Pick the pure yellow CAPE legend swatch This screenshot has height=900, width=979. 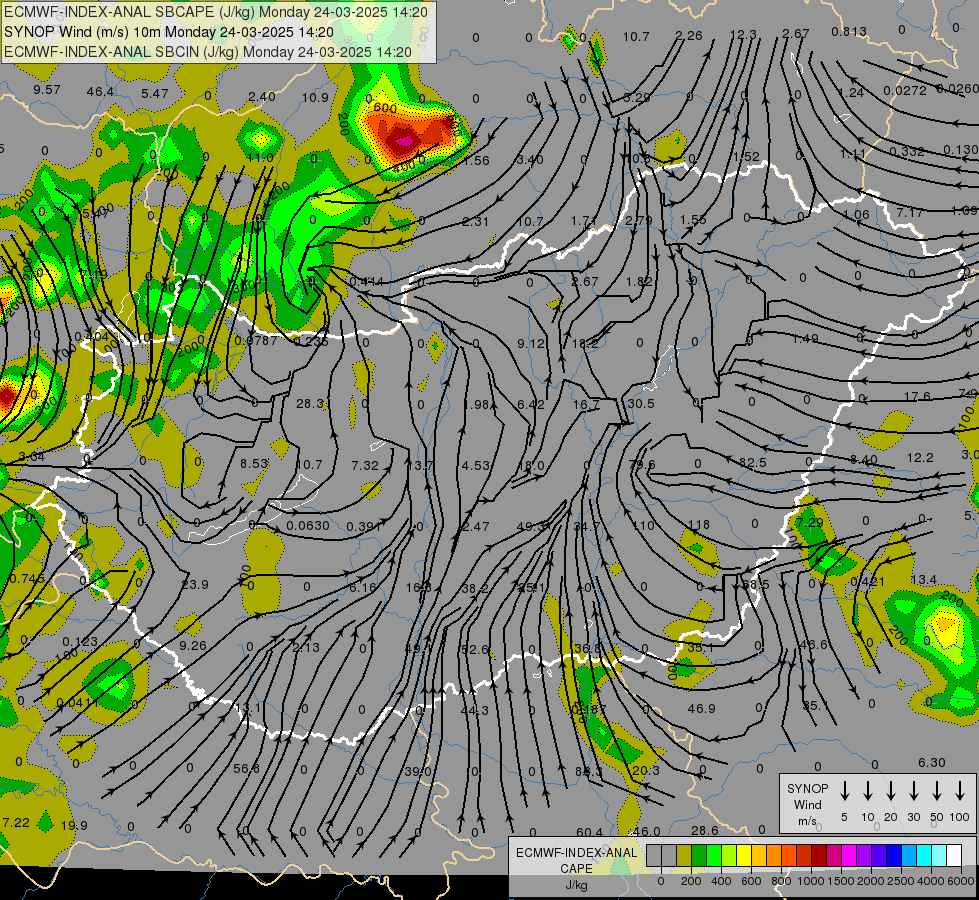coord(744,855)
